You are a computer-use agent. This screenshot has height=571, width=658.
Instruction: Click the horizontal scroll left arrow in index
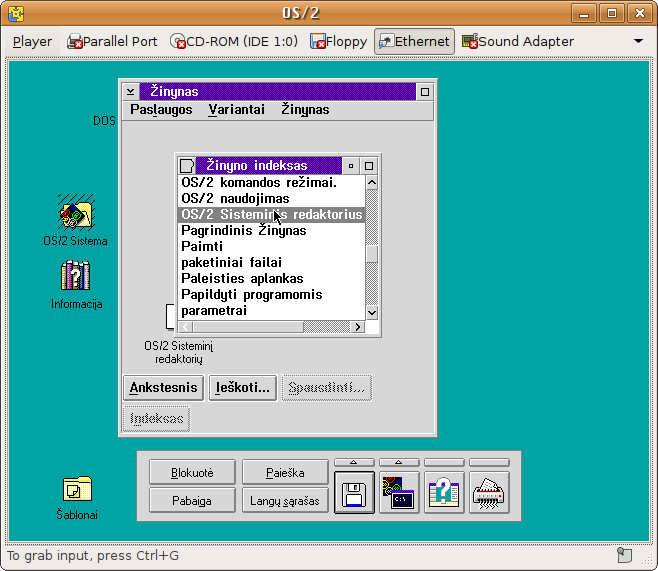[185, 327]
